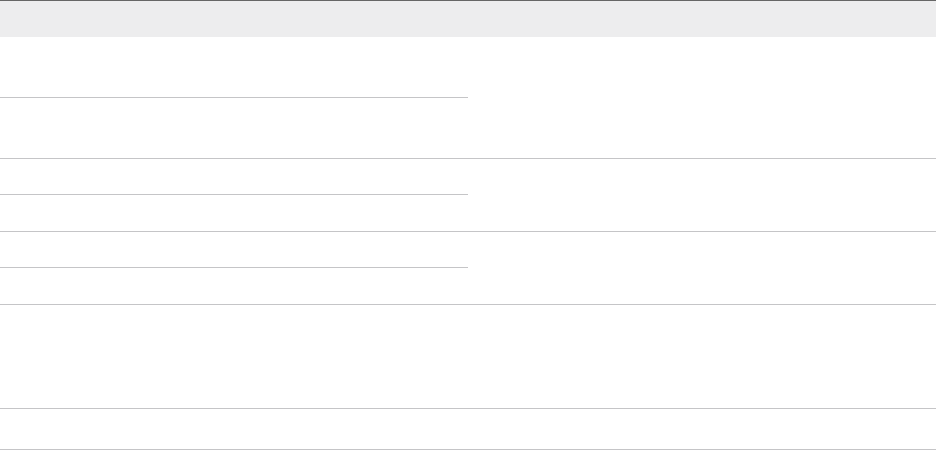Click the second merged right-column cell
This screenshot has width=936, height=450.
(702, 195)
